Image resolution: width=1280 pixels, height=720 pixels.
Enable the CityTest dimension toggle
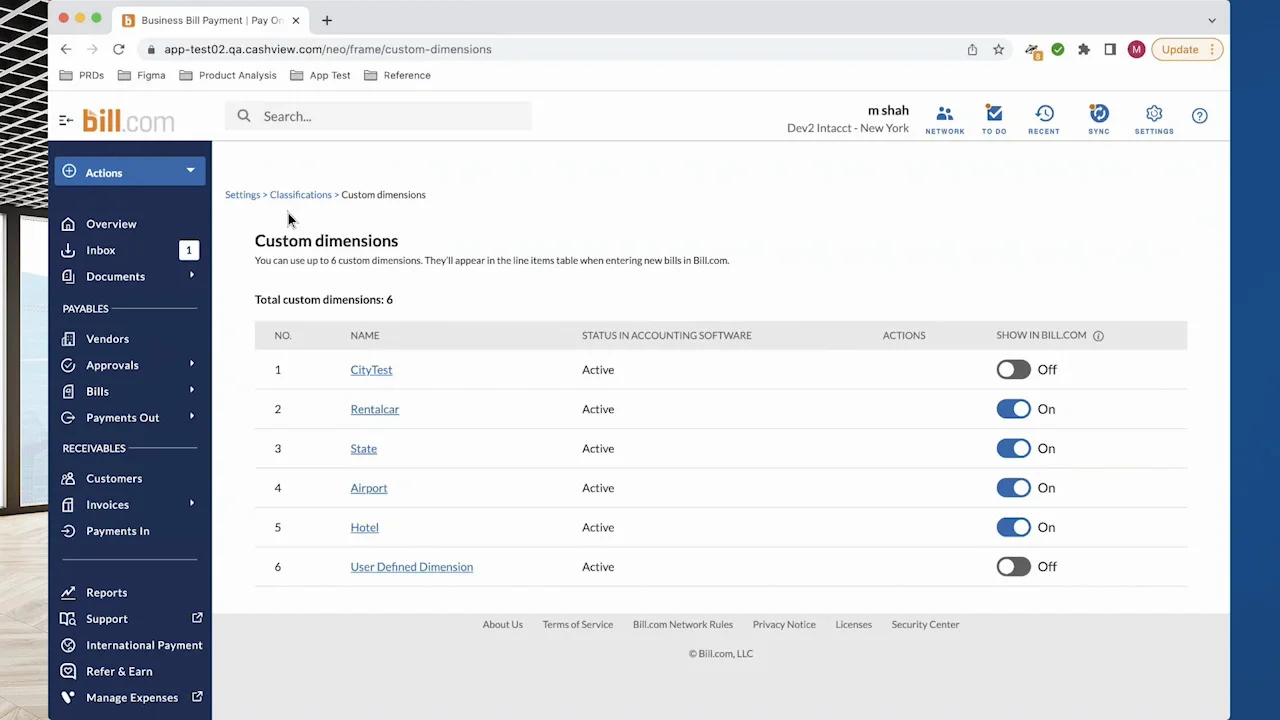[1013, 370]
